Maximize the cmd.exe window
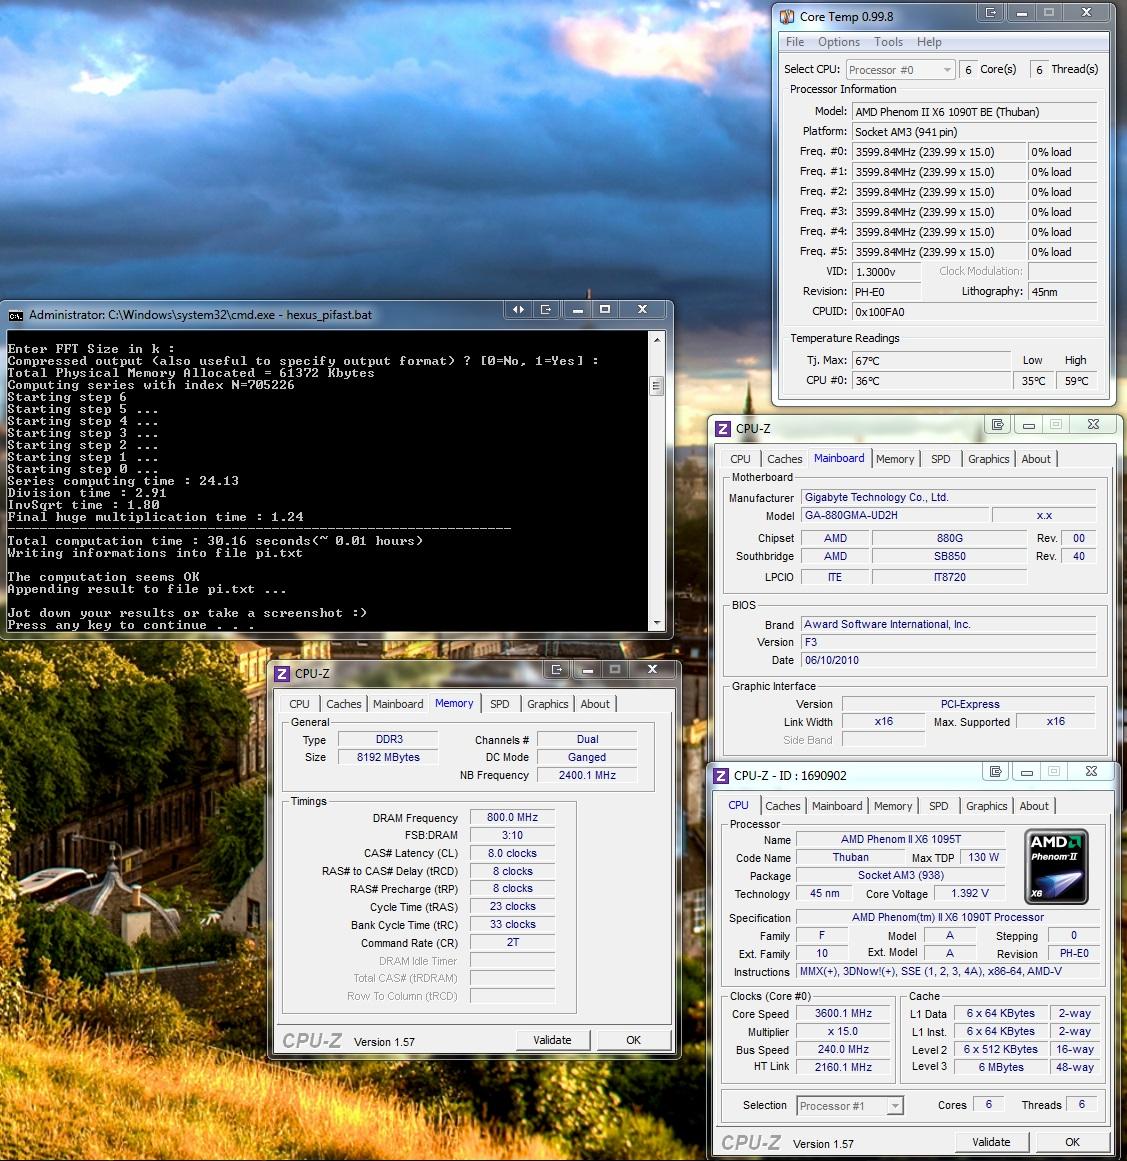This screenshot has height=1161, width=1127. click(x=605, y=310)
